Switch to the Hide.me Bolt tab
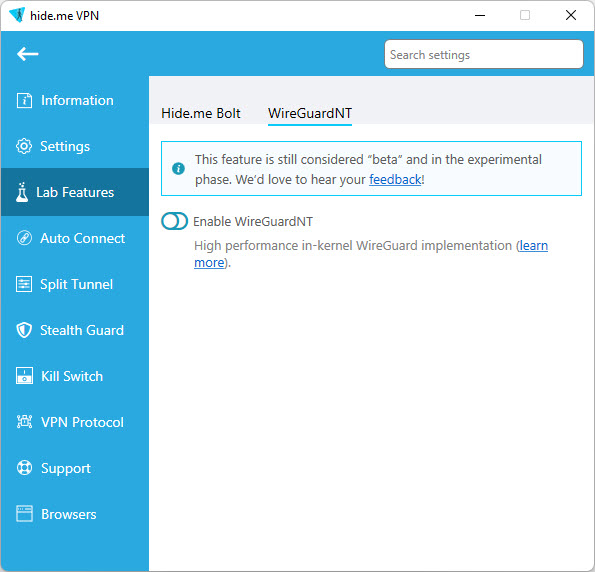Image resolution: width=595 pixels, height=572 pixels. pos(201,113)
